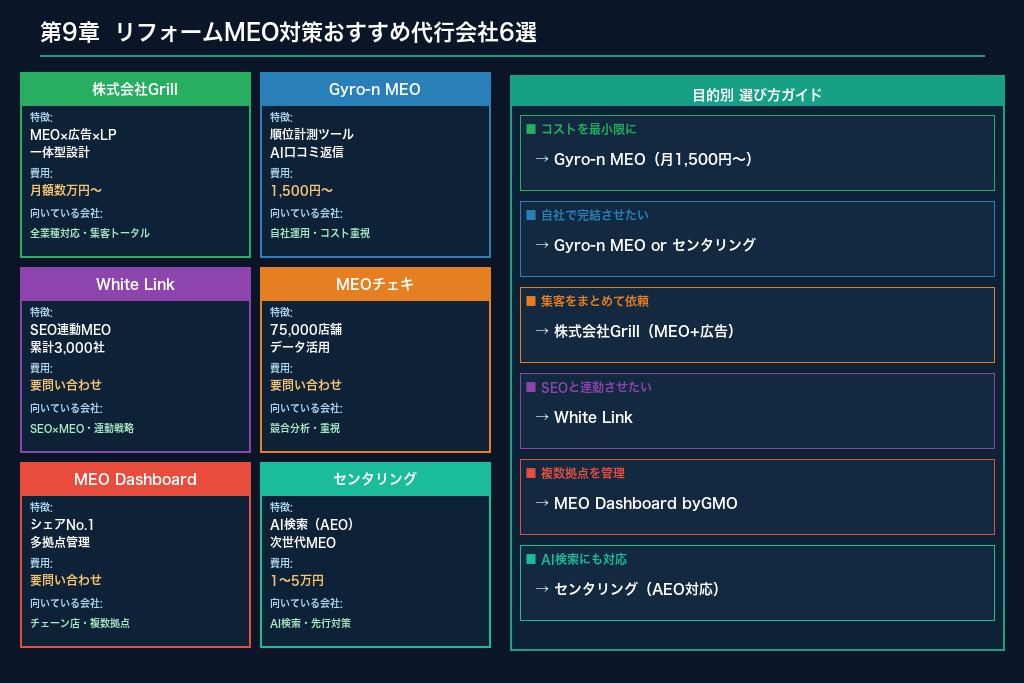Click the chapter title 第9章 リフォームMEO対策おすすめ代行会社6選
This screenshot has width=1024, height=683.
click(x=288, y=33)
